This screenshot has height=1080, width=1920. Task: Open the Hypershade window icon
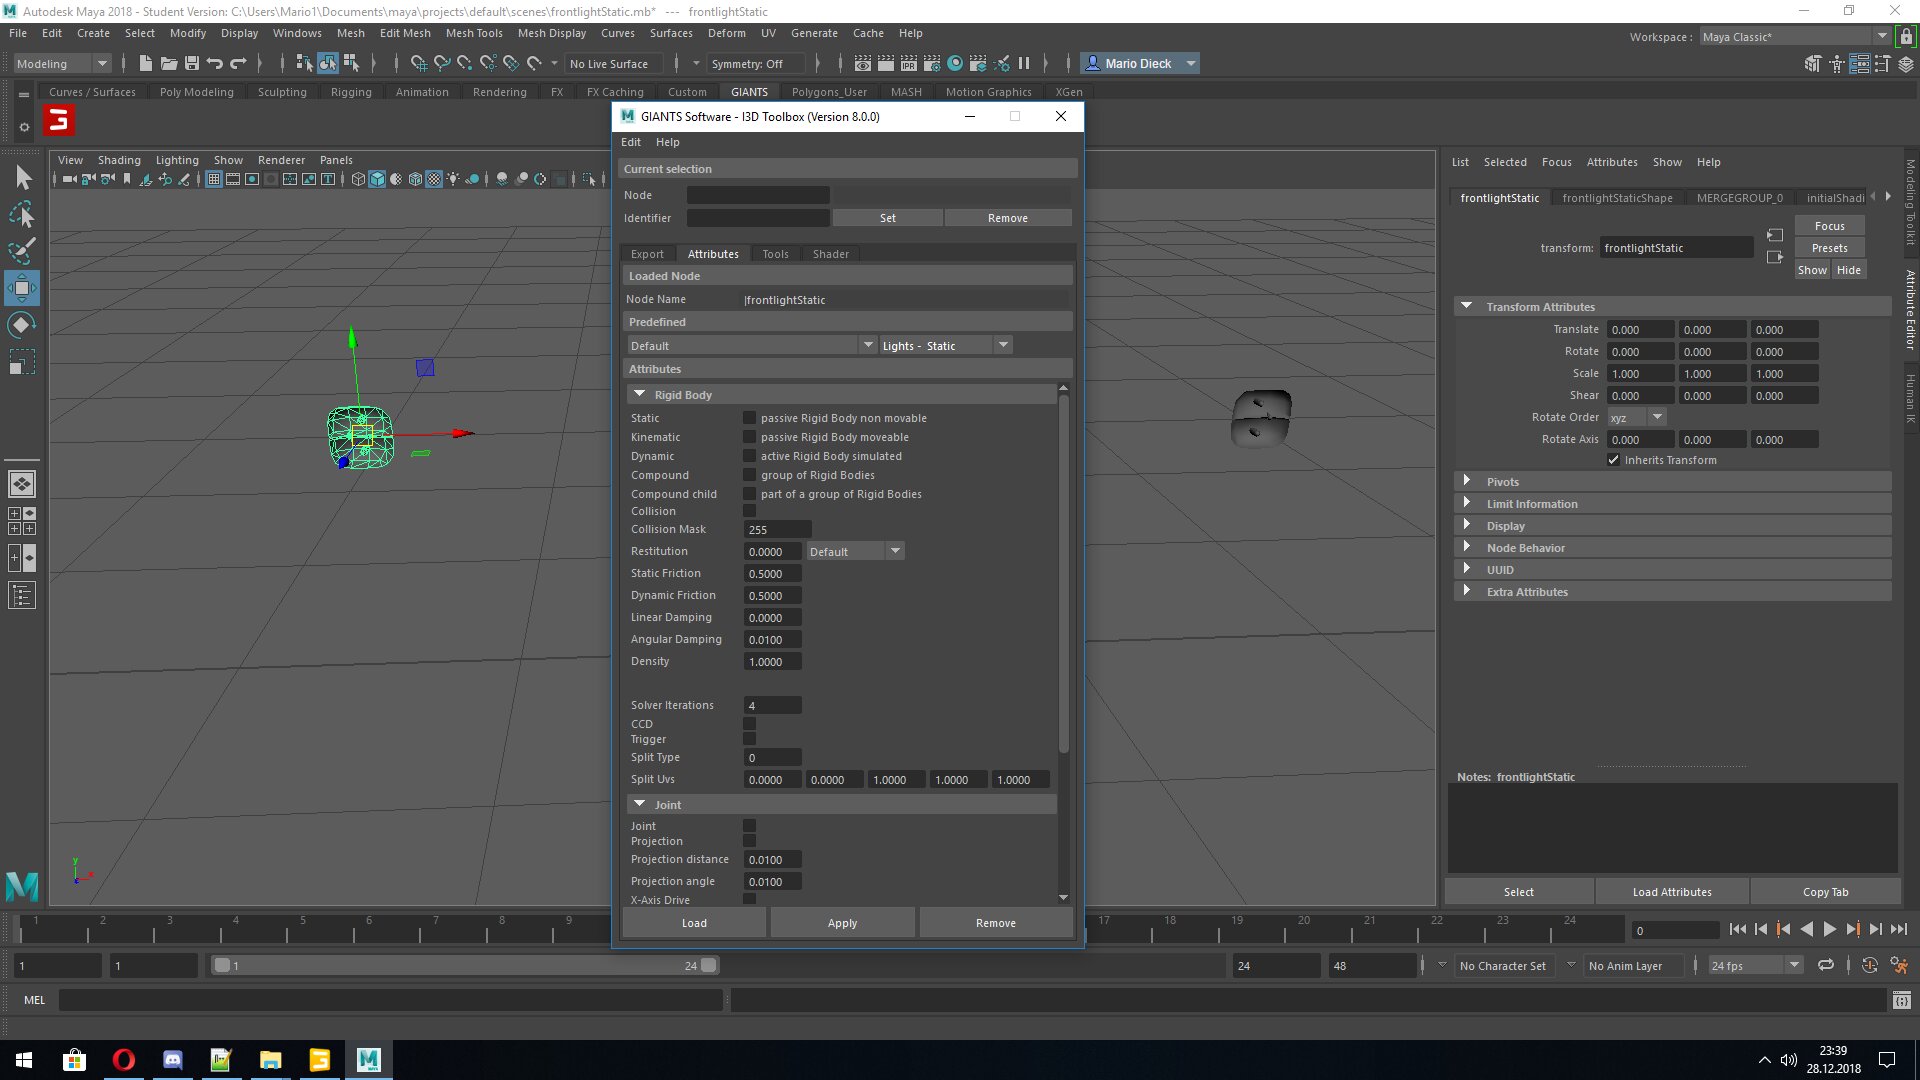(955, 63)
